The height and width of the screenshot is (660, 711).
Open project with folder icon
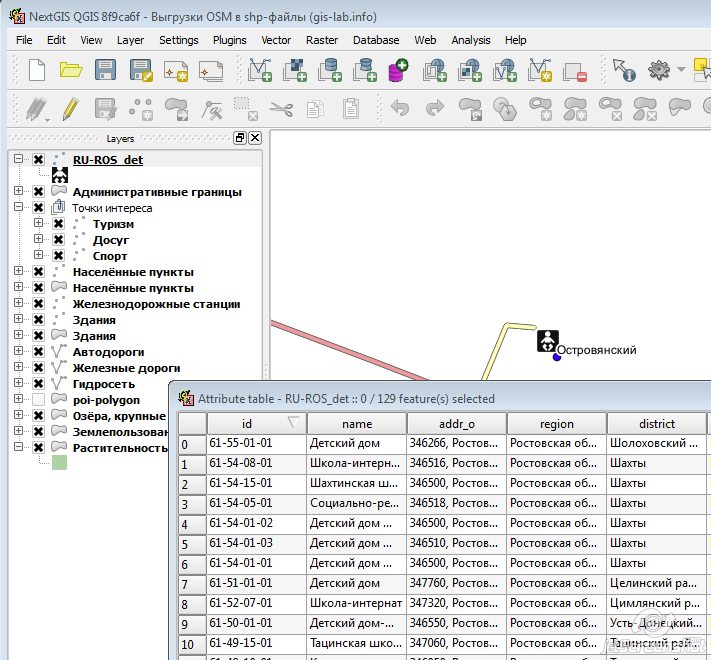(x=71, y=70)
